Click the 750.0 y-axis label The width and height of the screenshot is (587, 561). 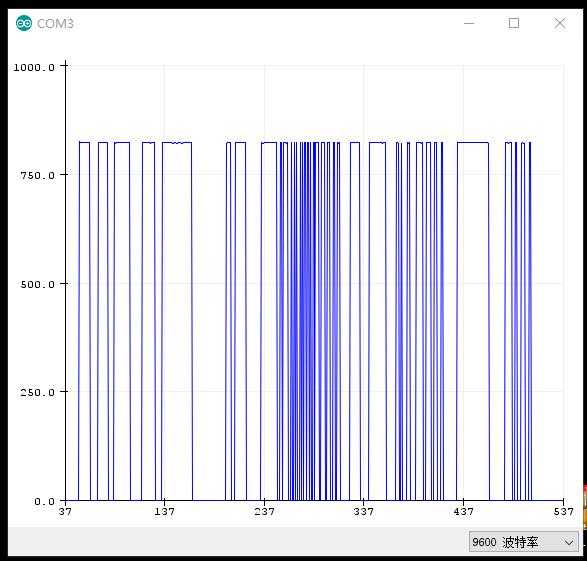(x=37, y=175)
